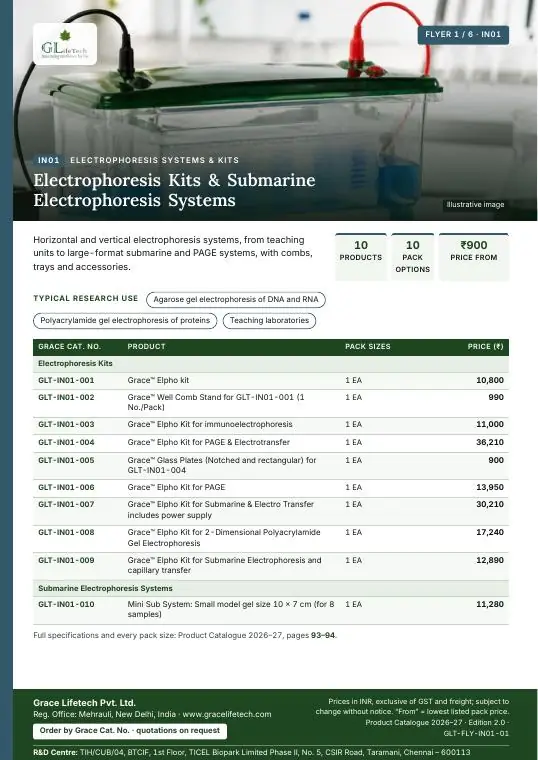The image size is (538, 760).
Task: Click the 'Prices in INR, exclusive of GST' note
Action: tap(412, 707)
